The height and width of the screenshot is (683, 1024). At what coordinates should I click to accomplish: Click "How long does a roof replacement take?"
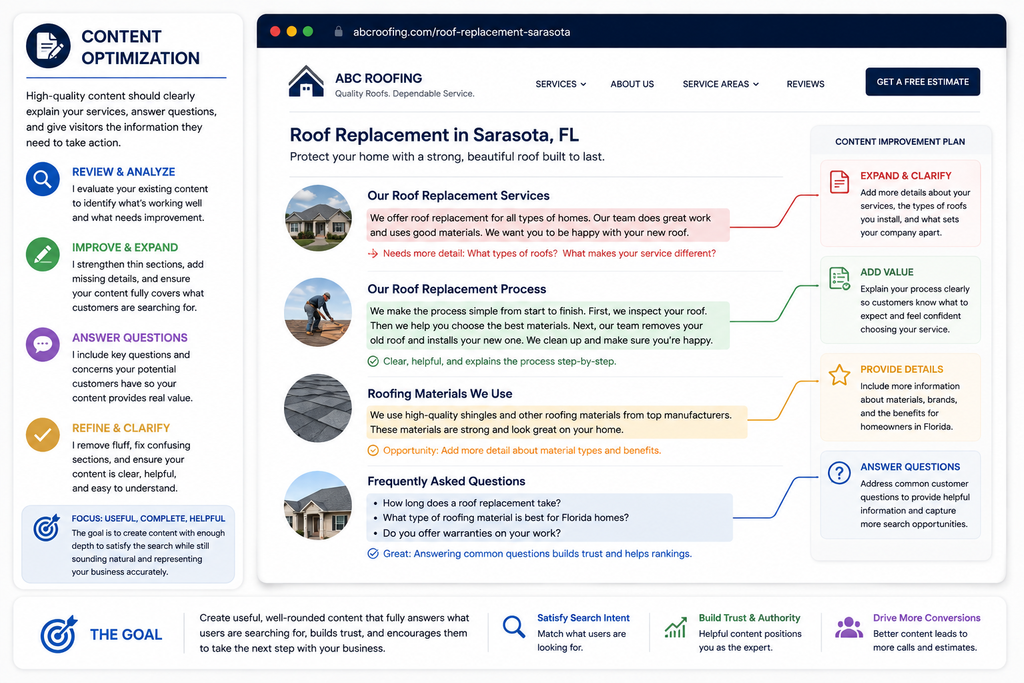click(x=472, y=503)
